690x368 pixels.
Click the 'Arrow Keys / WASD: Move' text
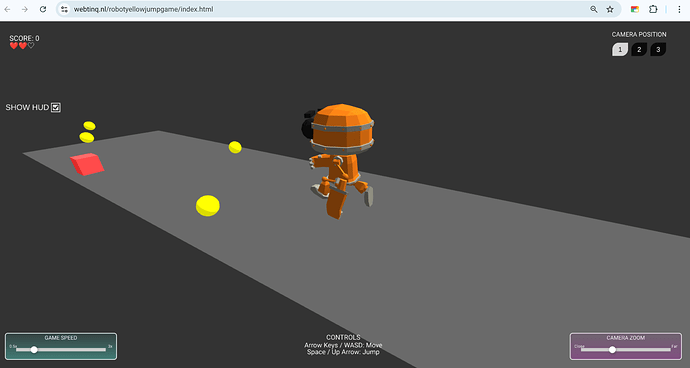[x=343, y=345]
